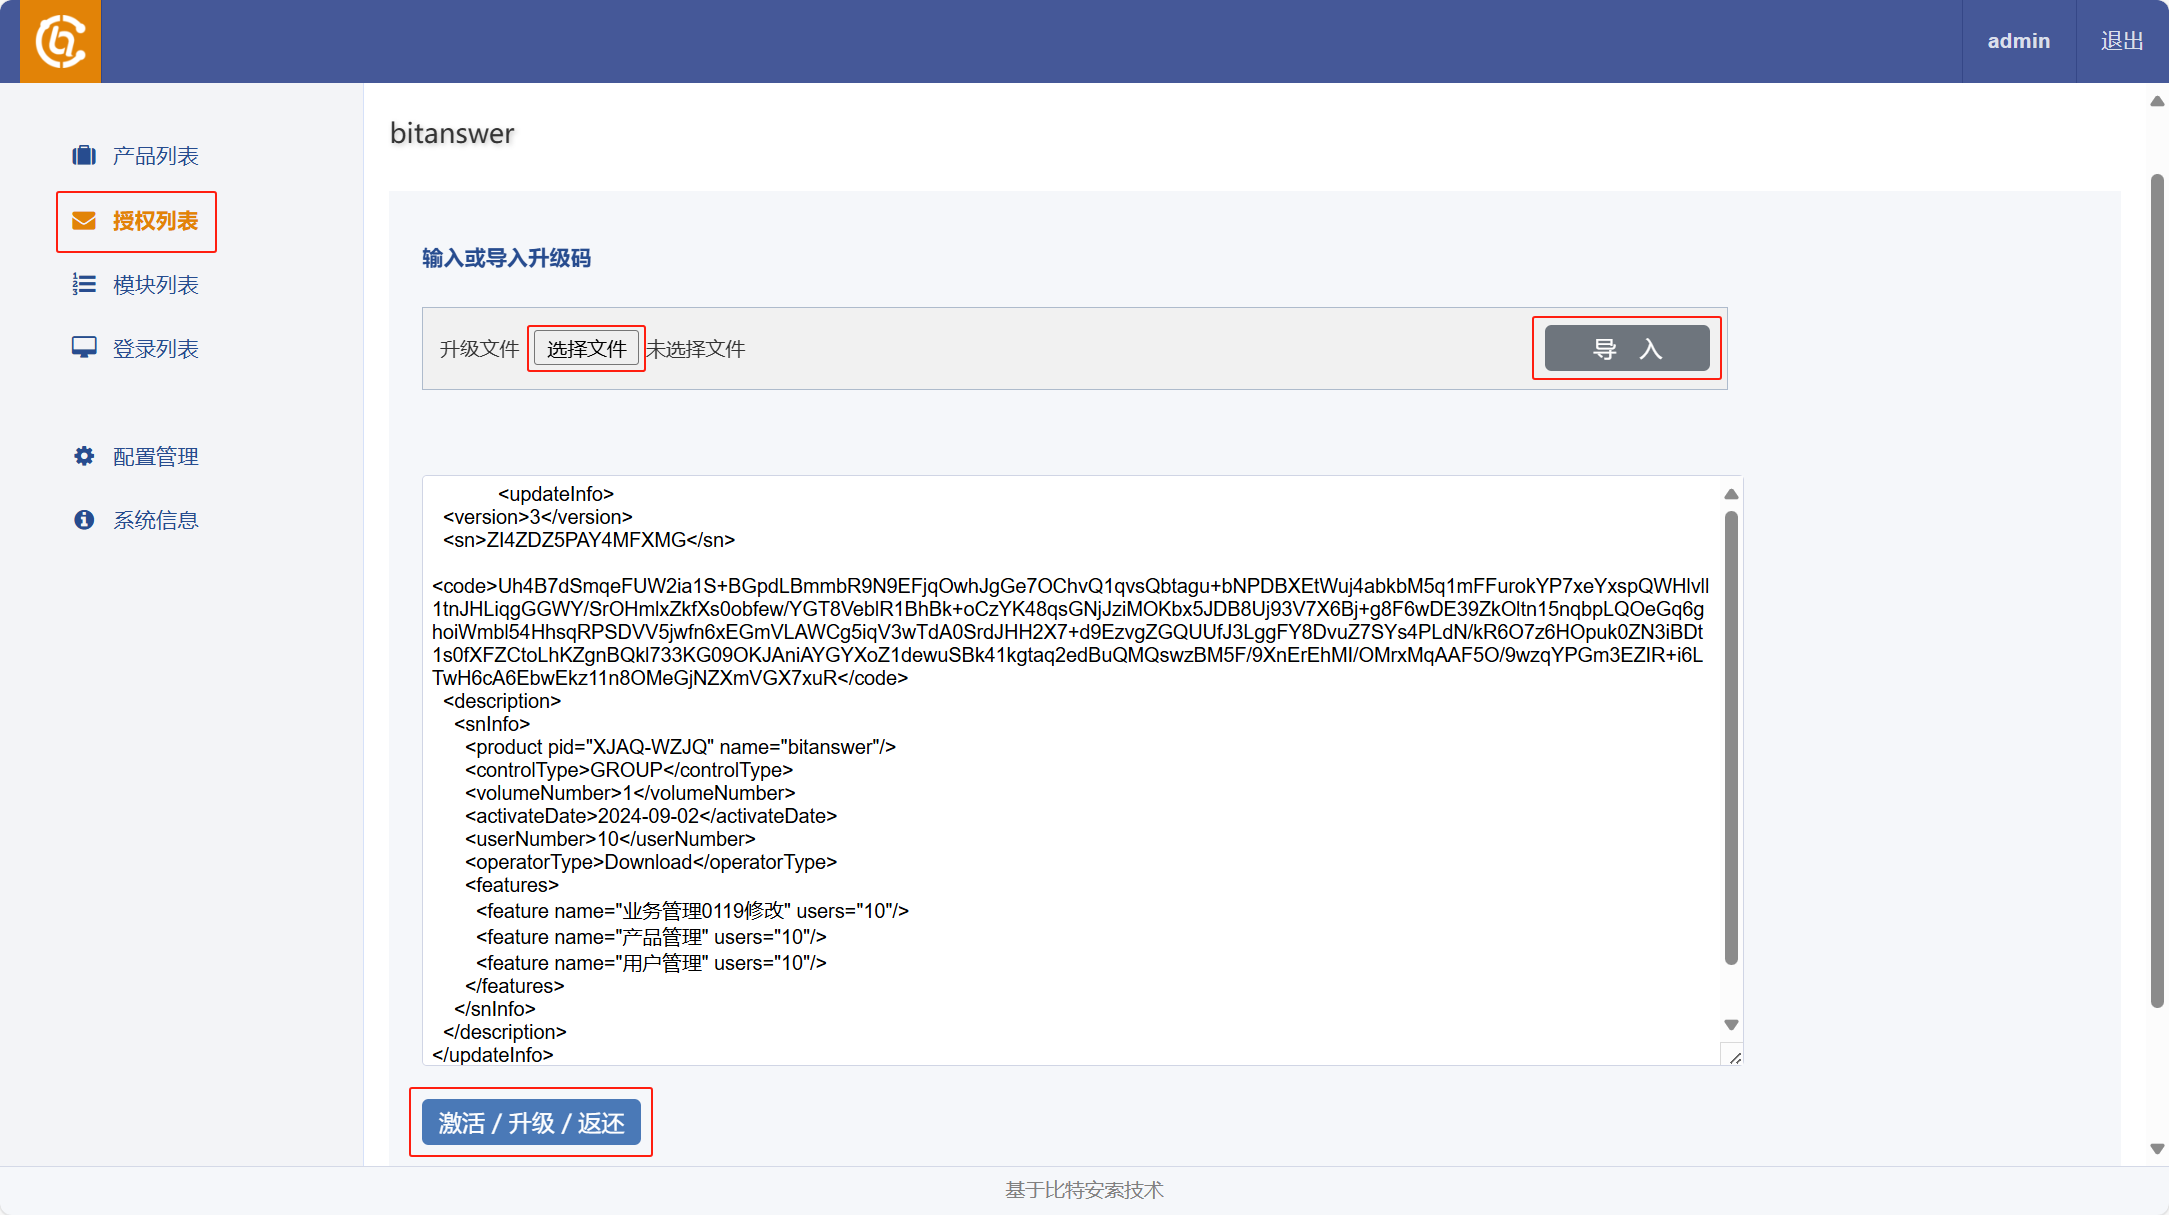Screen dimensions: 2169x1215
Task: Open the 授权列表 menu item
Action: pos(155,220)
